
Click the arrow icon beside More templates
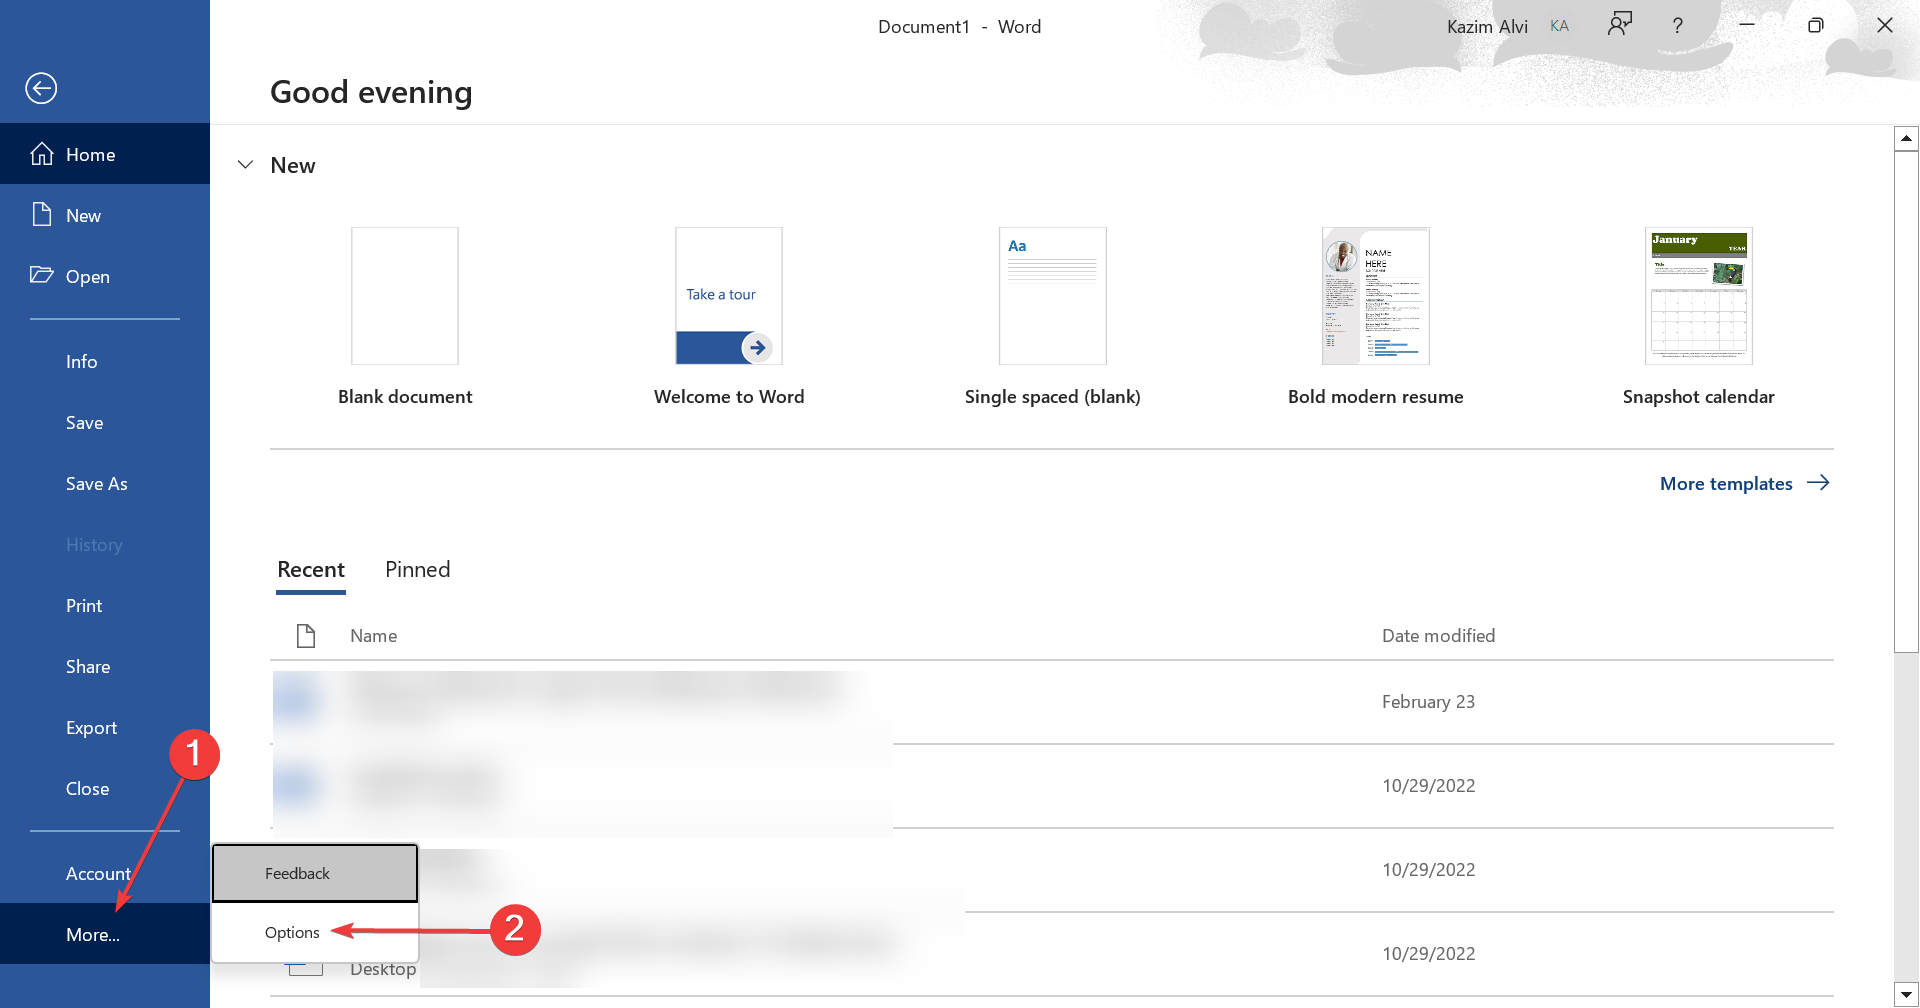(1818, 483)
